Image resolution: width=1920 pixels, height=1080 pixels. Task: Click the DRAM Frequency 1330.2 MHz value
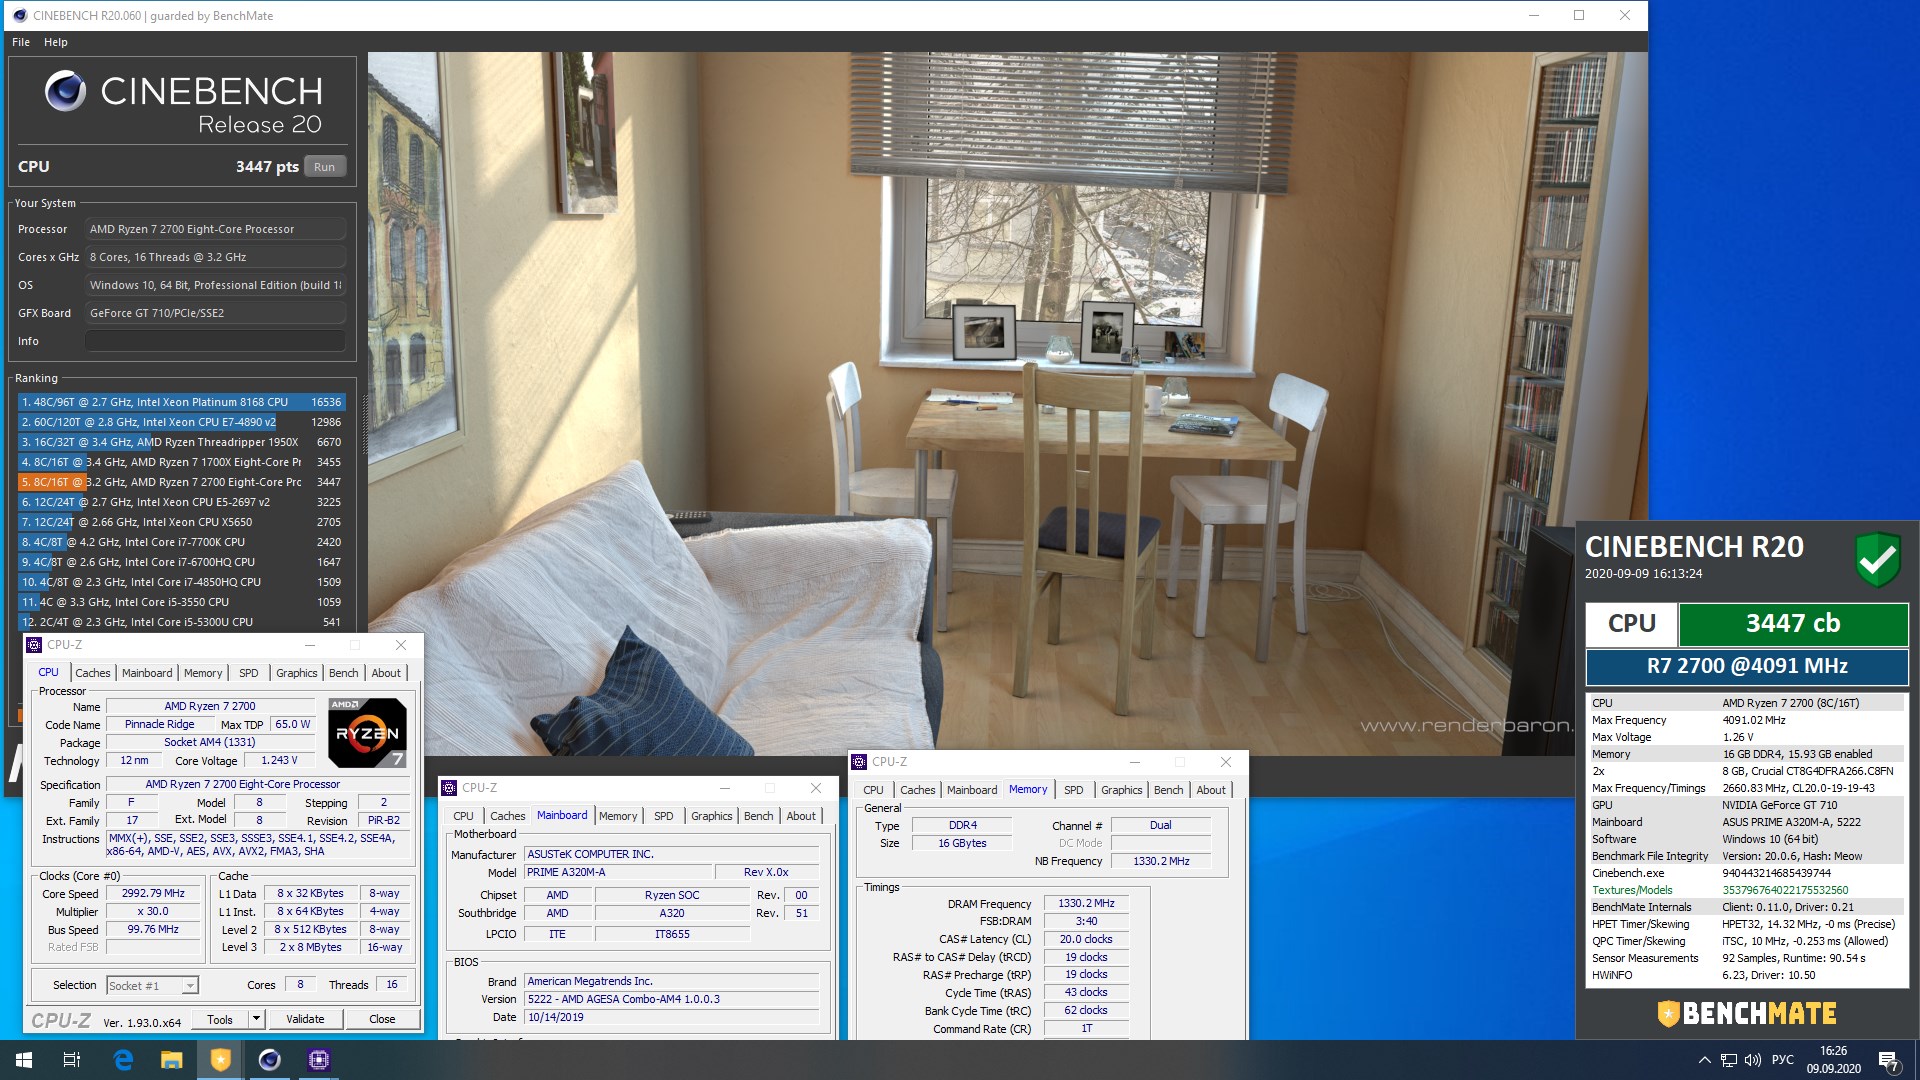[x=1087, y=903]
